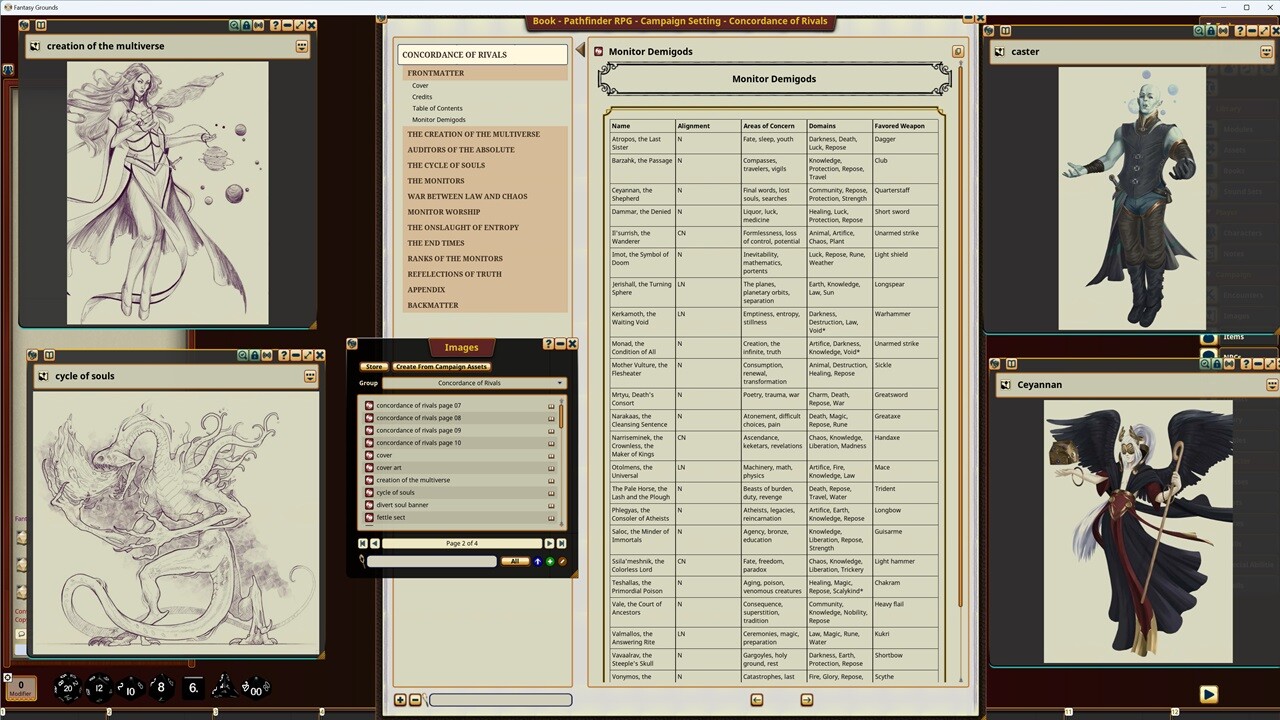This screenshot has height=720, width=1280.
Task: Select 'THE CYCLE OF SOULS' chapter entry
Action: [446, 165]
